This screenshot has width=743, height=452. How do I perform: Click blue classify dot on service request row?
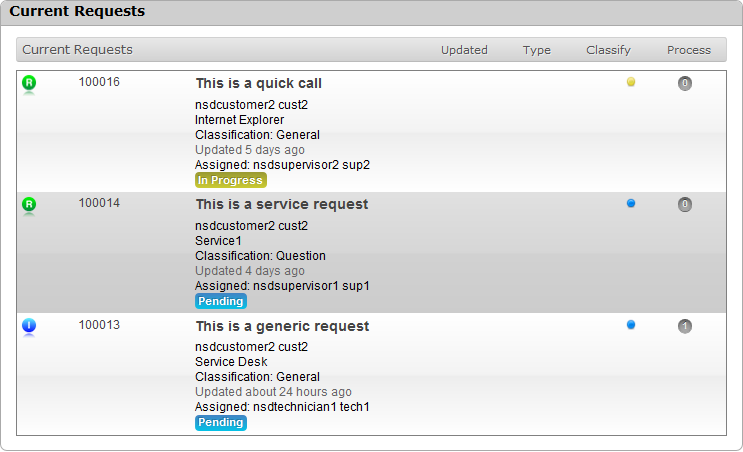click(631, 203)
